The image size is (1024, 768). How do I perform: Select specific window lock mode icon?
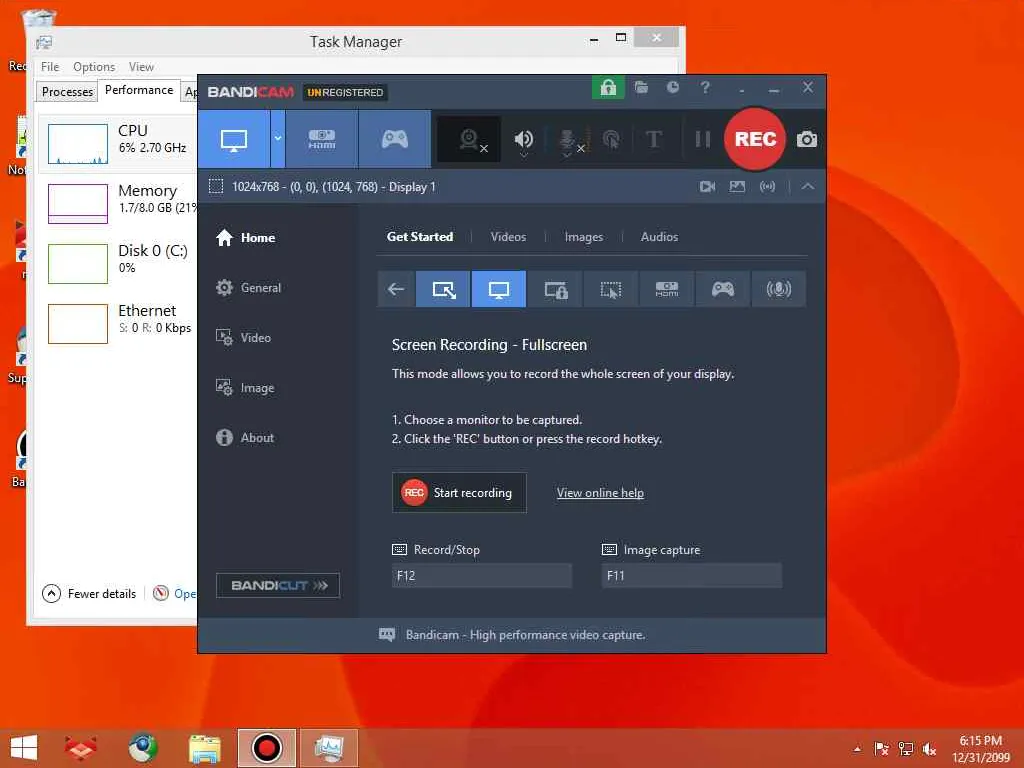[x=555, y=289]
